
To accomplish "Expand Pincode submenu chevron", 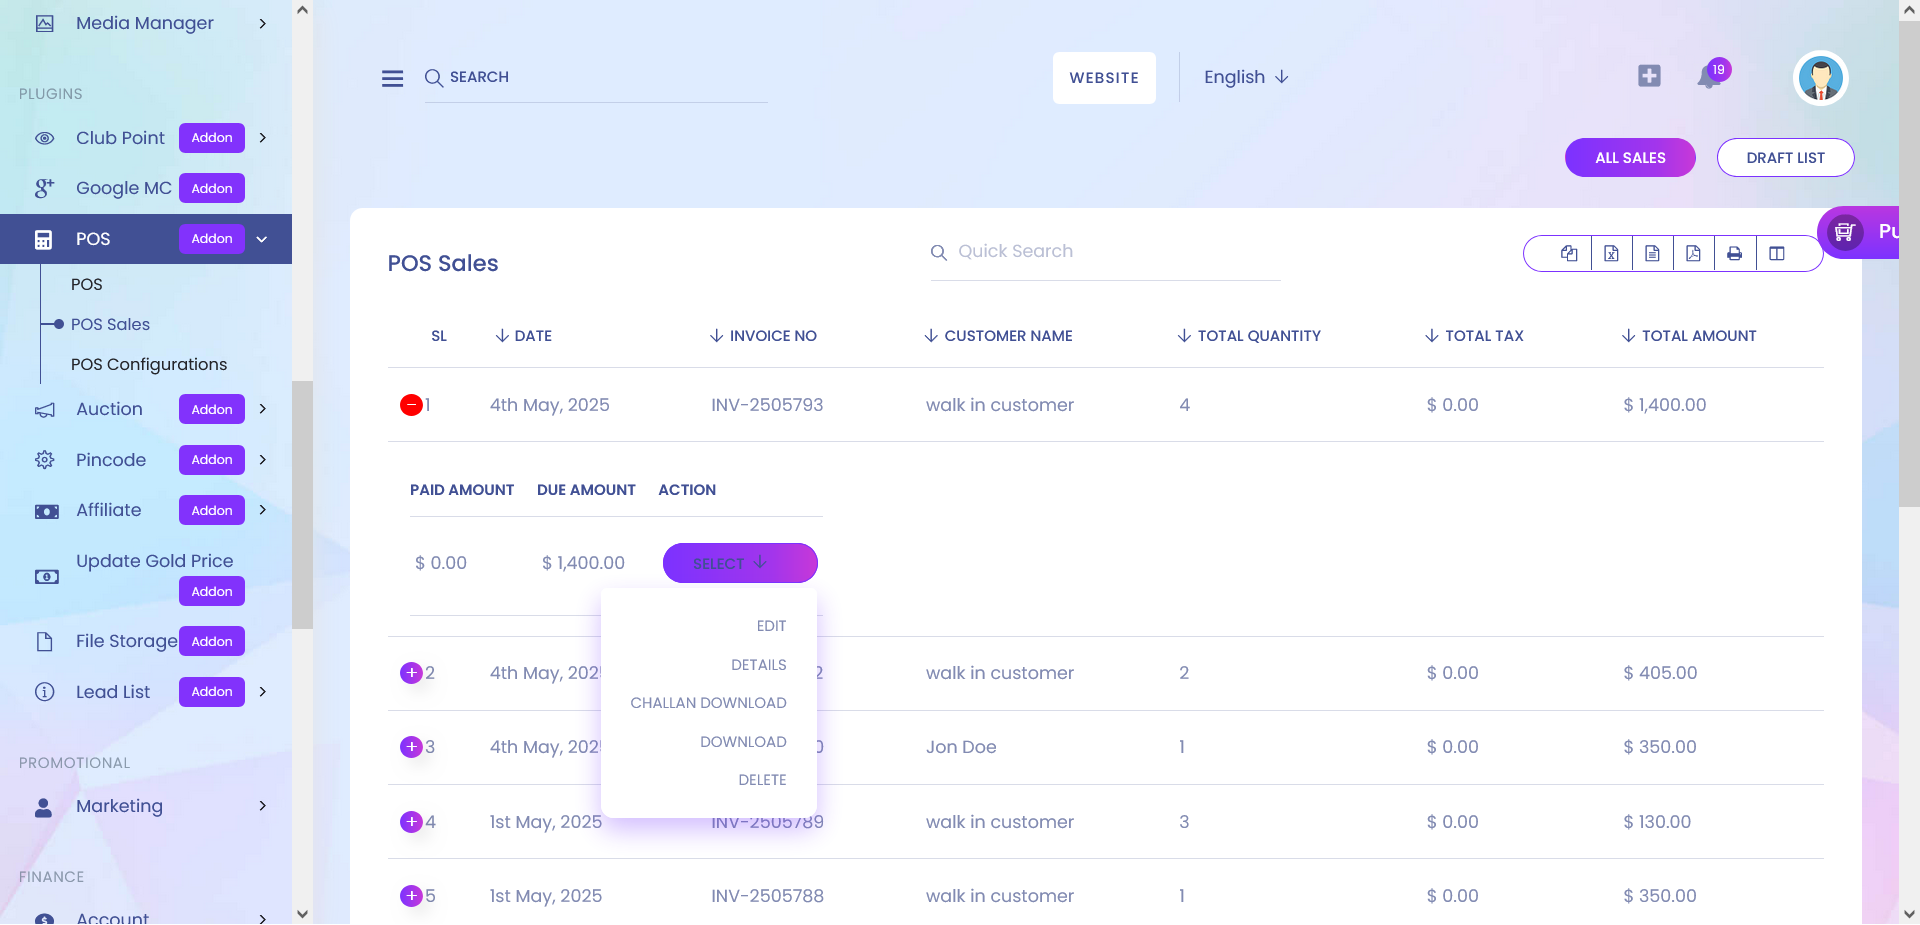I will coord(263,460).
